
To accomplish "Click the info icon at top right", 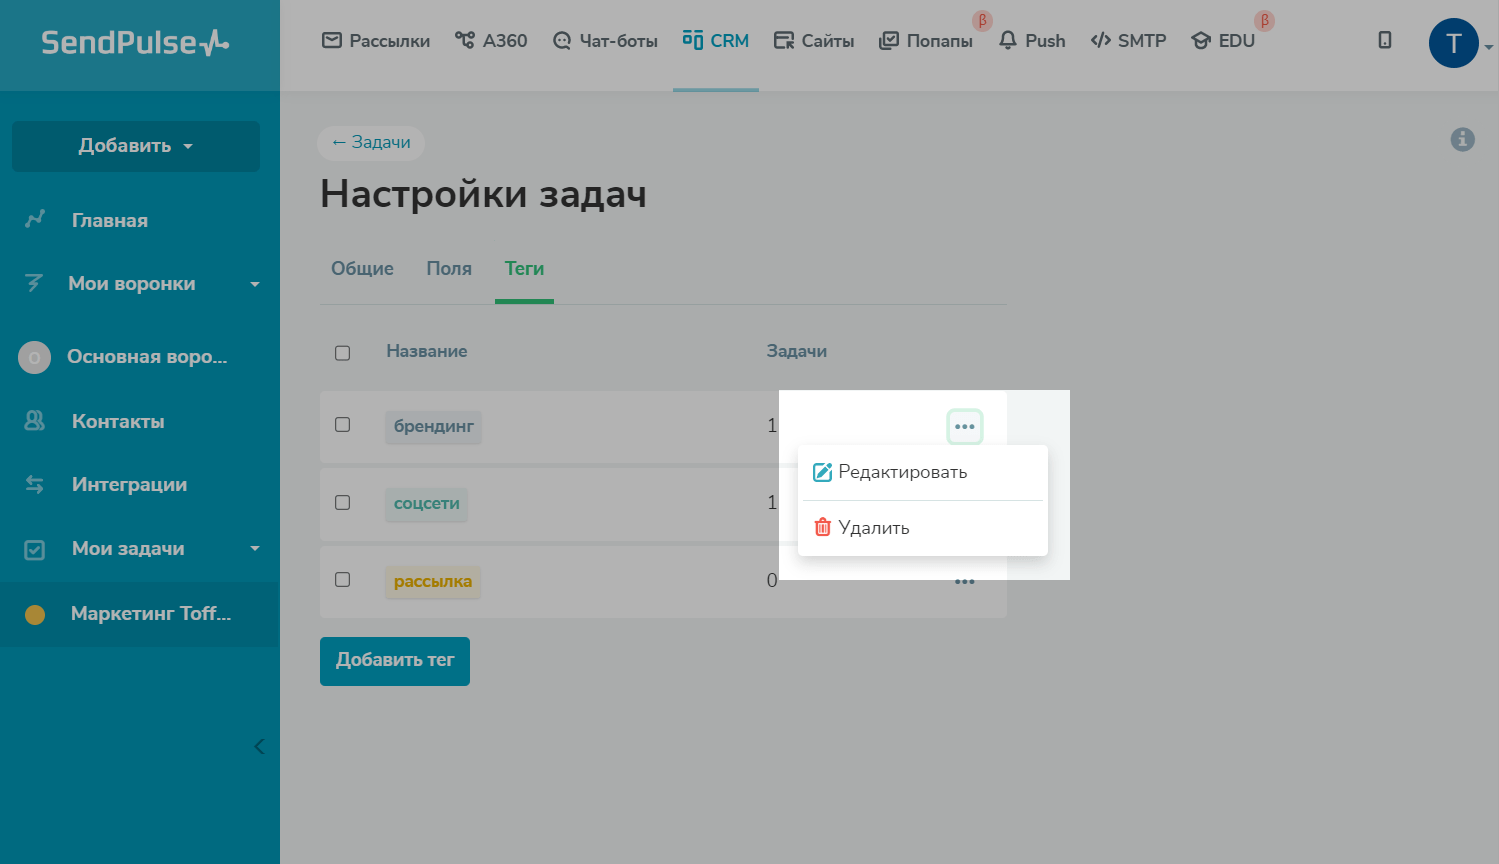I will coord(1462,140).
